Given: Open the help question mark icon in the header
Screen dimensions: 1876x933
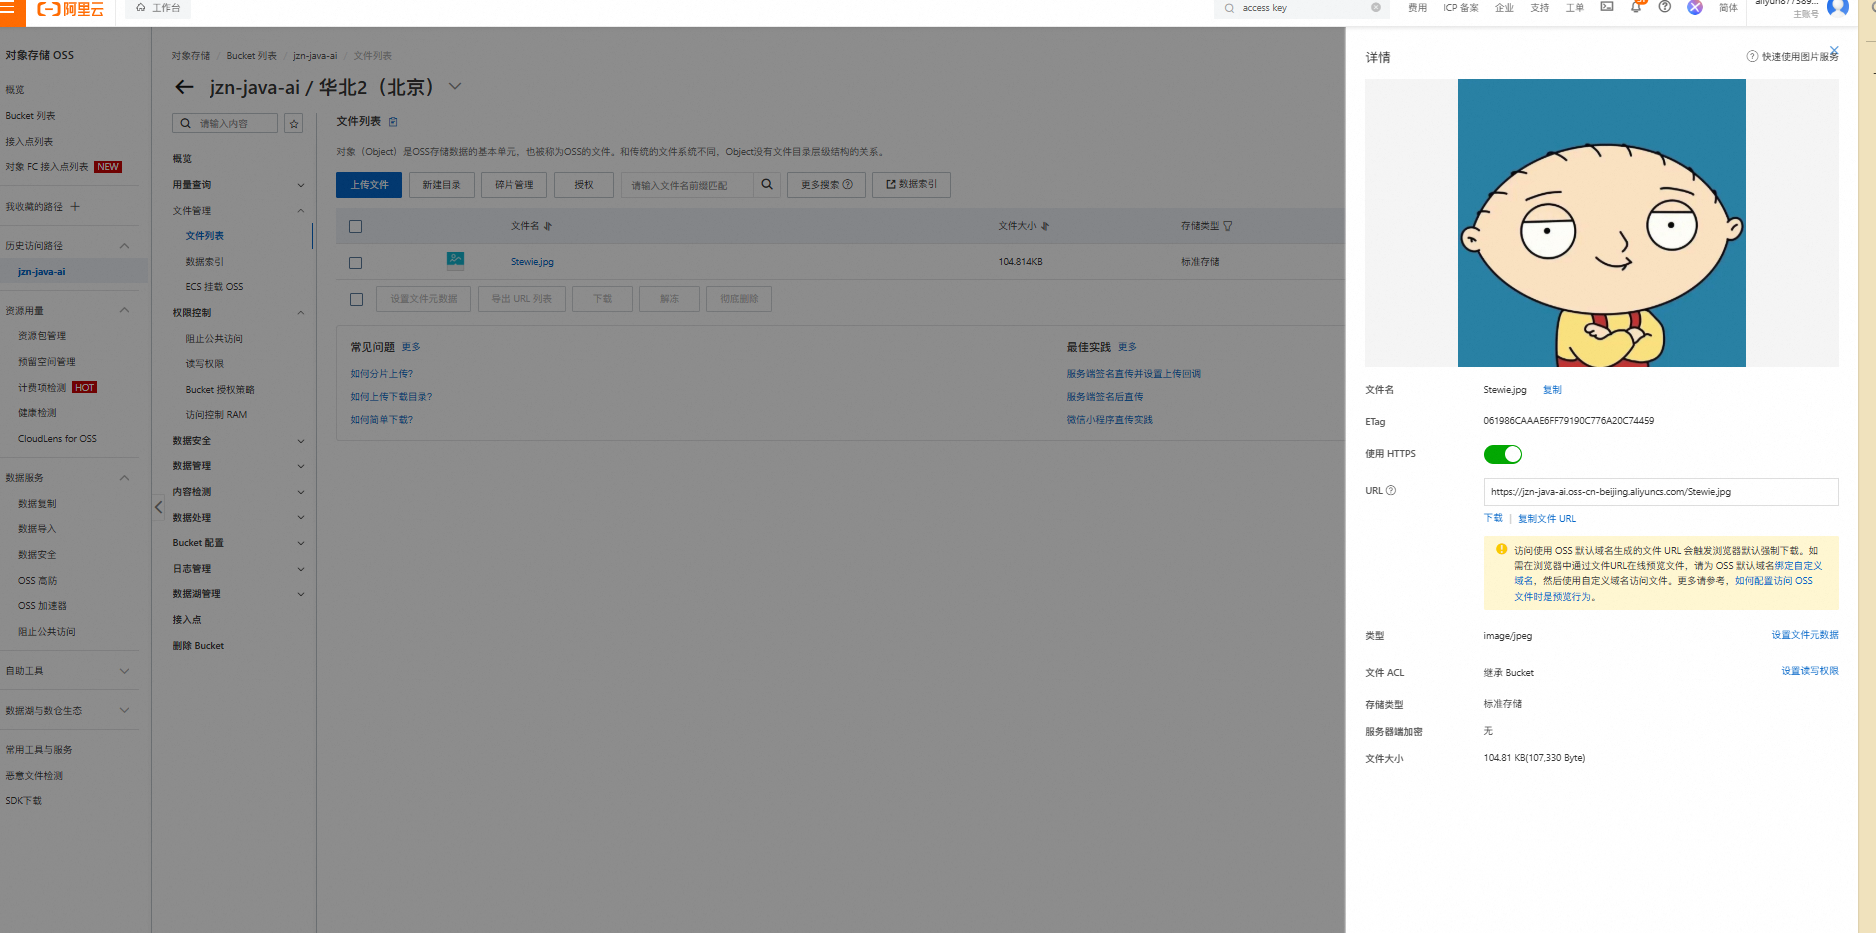Looking at the screenshot, I should (1665, 7).
